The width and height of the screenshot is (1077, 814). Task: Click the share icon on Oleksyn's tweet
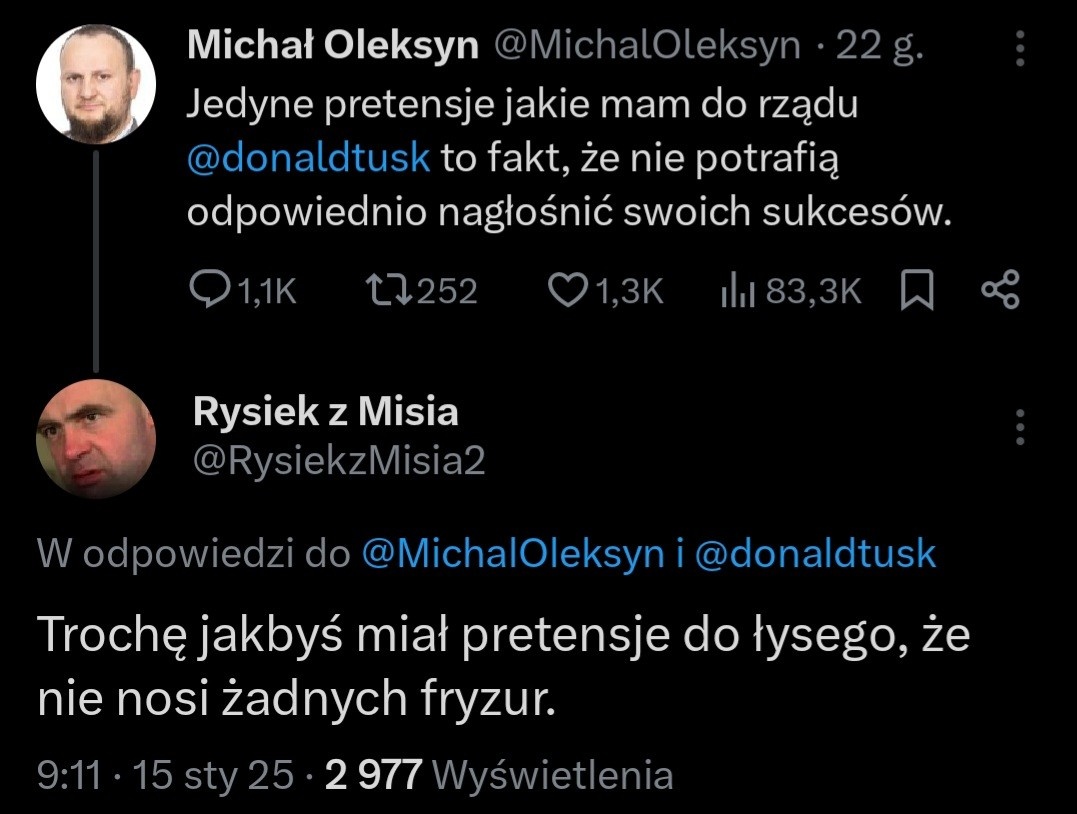click(x=1000, y=291)
